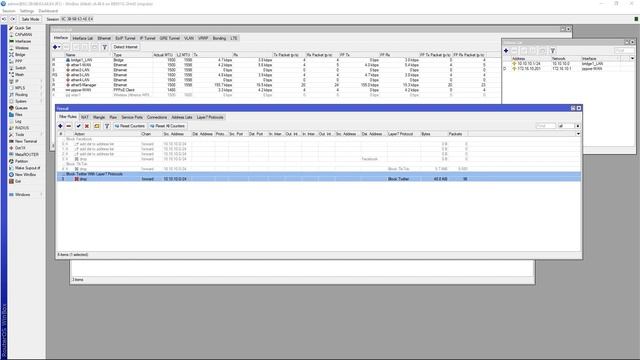Toggle Safe Mode button

point(30,19)
